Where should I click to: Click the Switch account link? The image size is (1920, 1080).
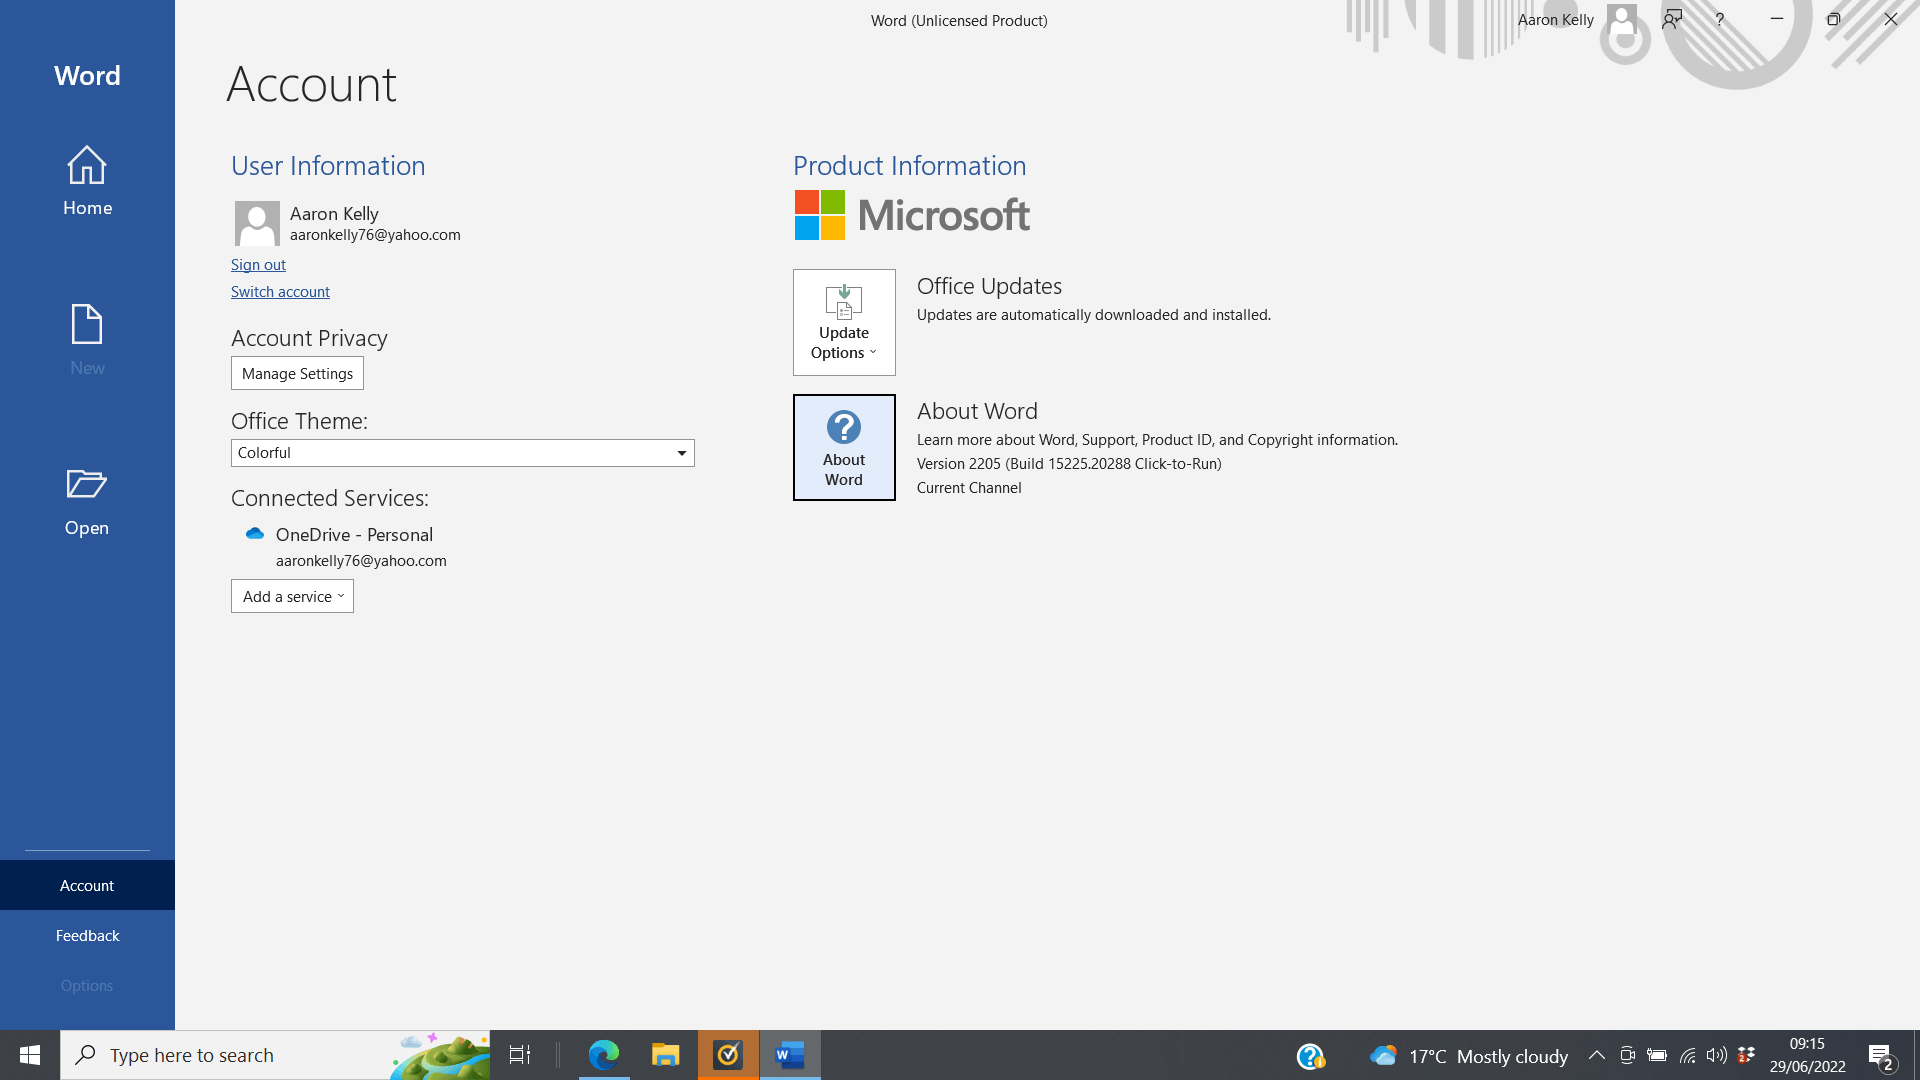coord(280,291)
